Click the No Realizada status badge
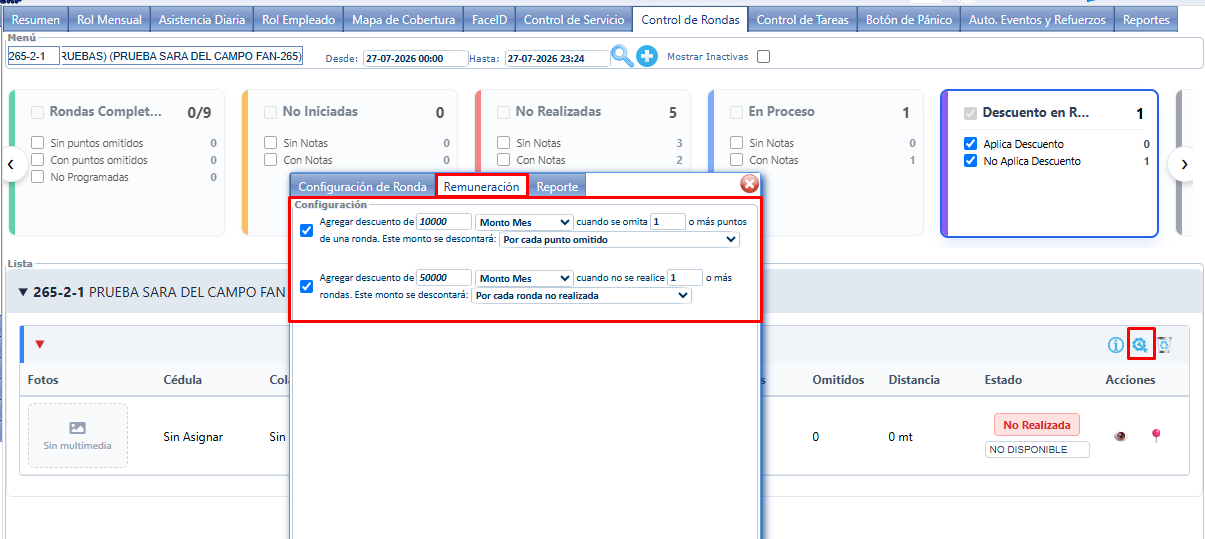 pos(1037,424)
